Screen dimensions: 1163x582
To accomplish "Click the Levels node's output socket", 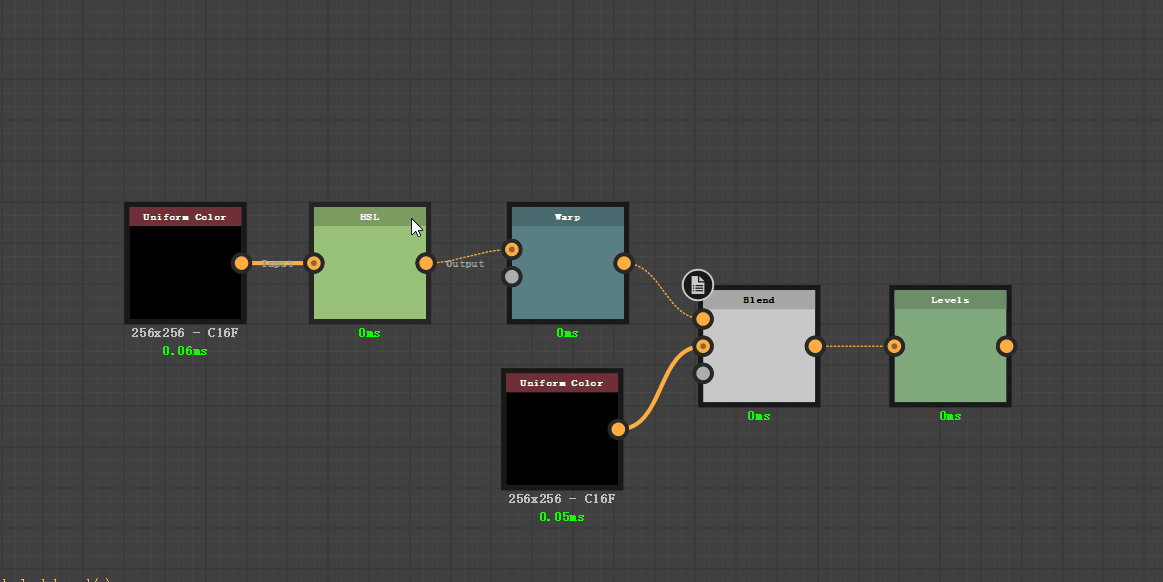I will pyautogui.click(x=1006, y=346).
